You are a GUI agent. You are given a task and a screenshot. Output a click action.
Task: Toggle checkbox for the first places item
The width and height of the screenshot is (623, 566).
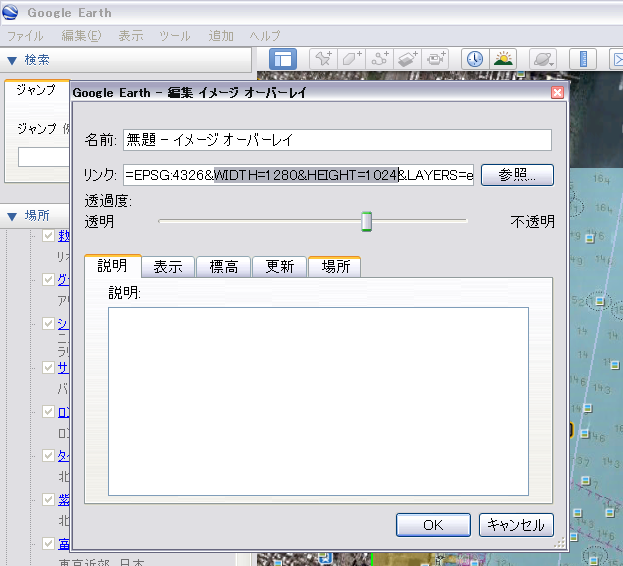point(48,235)
